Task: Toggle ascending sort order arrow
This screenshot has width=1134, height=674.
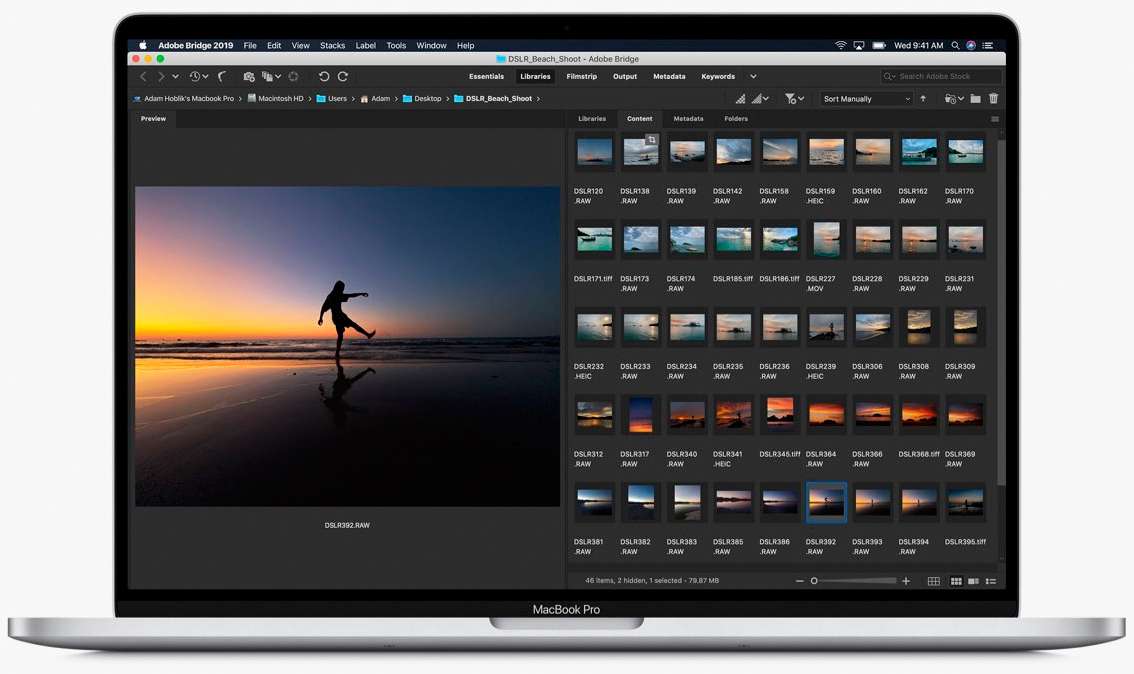Action: click(x=922, y=98)
